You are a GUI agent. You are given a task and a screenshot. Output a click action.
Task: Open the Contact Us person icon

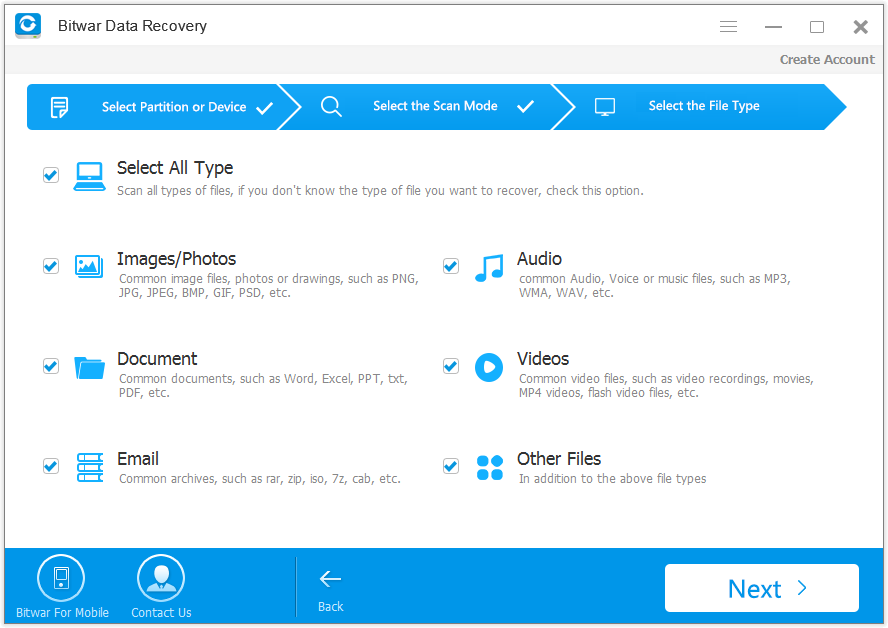tap(161, 578)
